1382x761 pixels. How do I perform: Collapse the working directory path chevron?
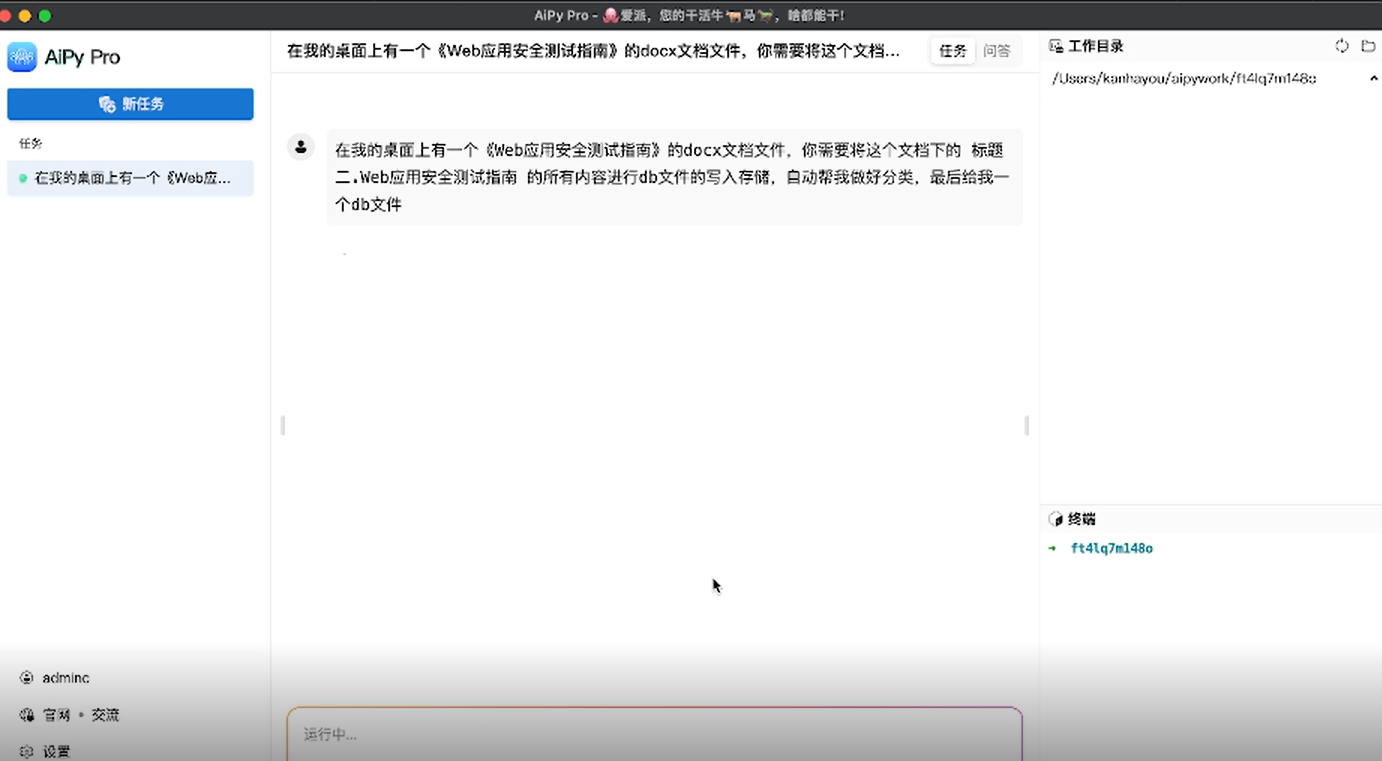pos(1374,78)
